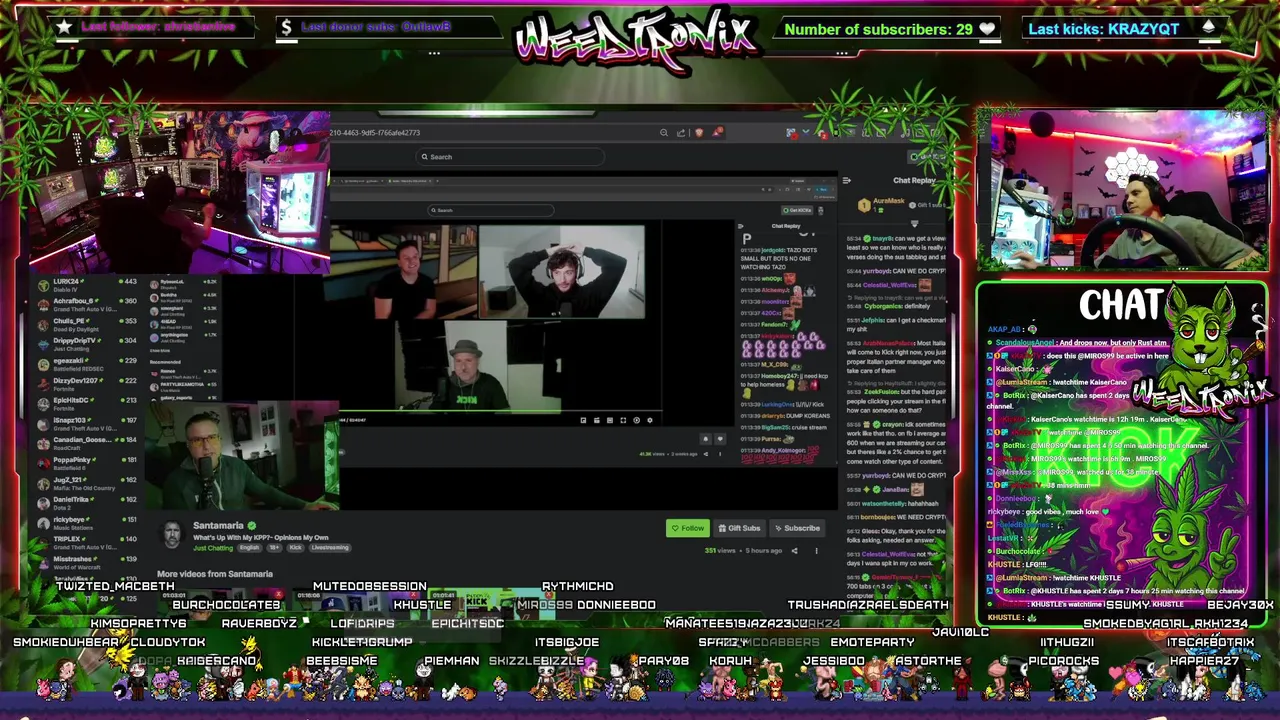Click the share page icon in address bar

click(x=681, y=133)
